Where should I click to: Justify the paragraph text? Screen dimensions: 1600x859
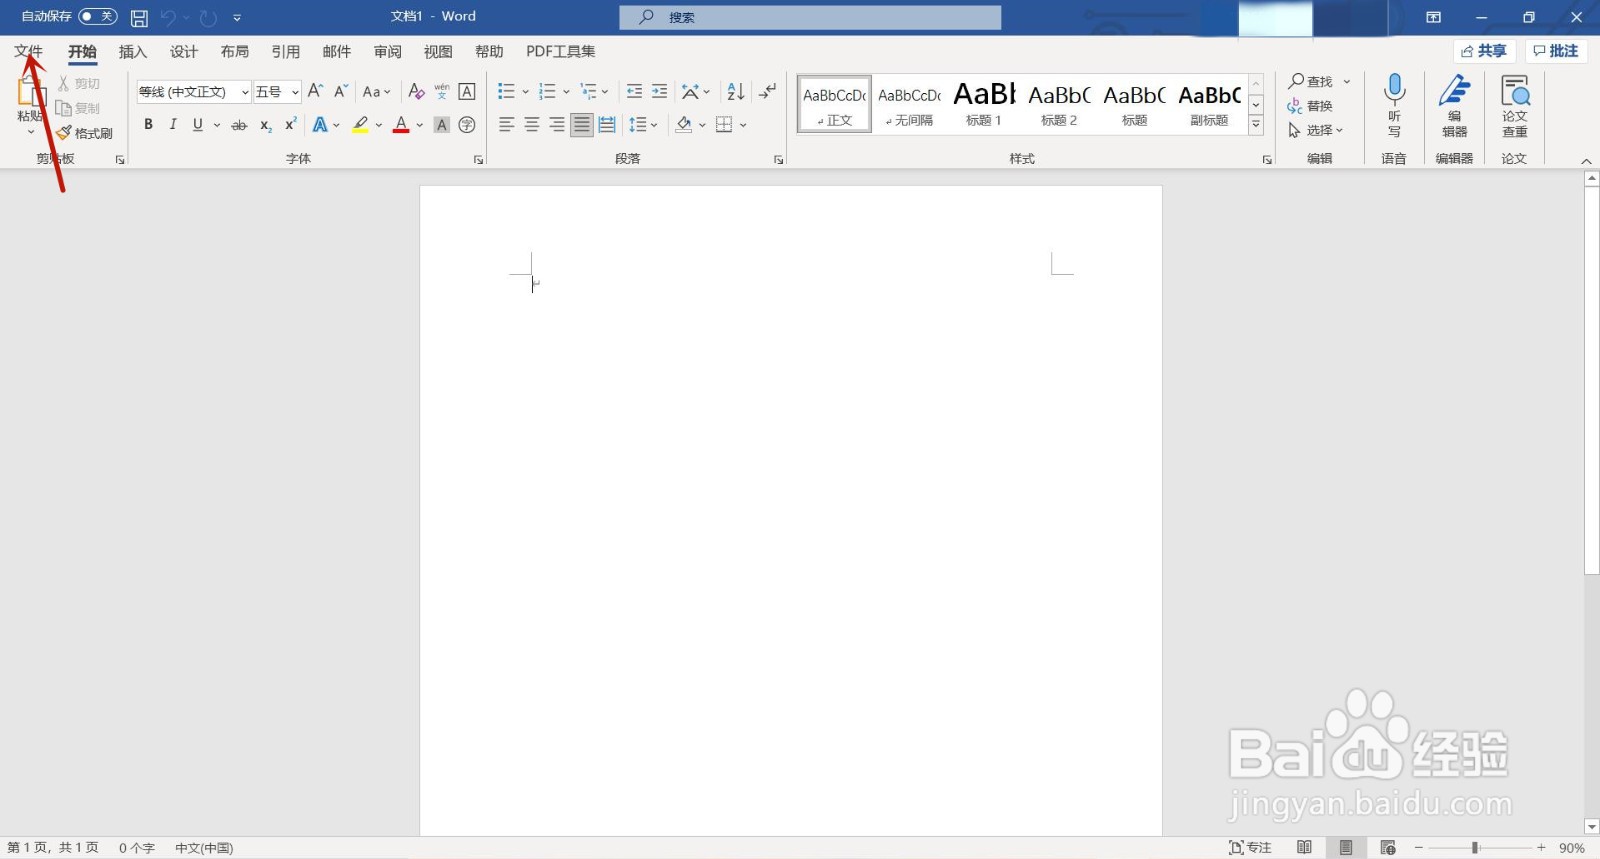[x=582, y=125]
